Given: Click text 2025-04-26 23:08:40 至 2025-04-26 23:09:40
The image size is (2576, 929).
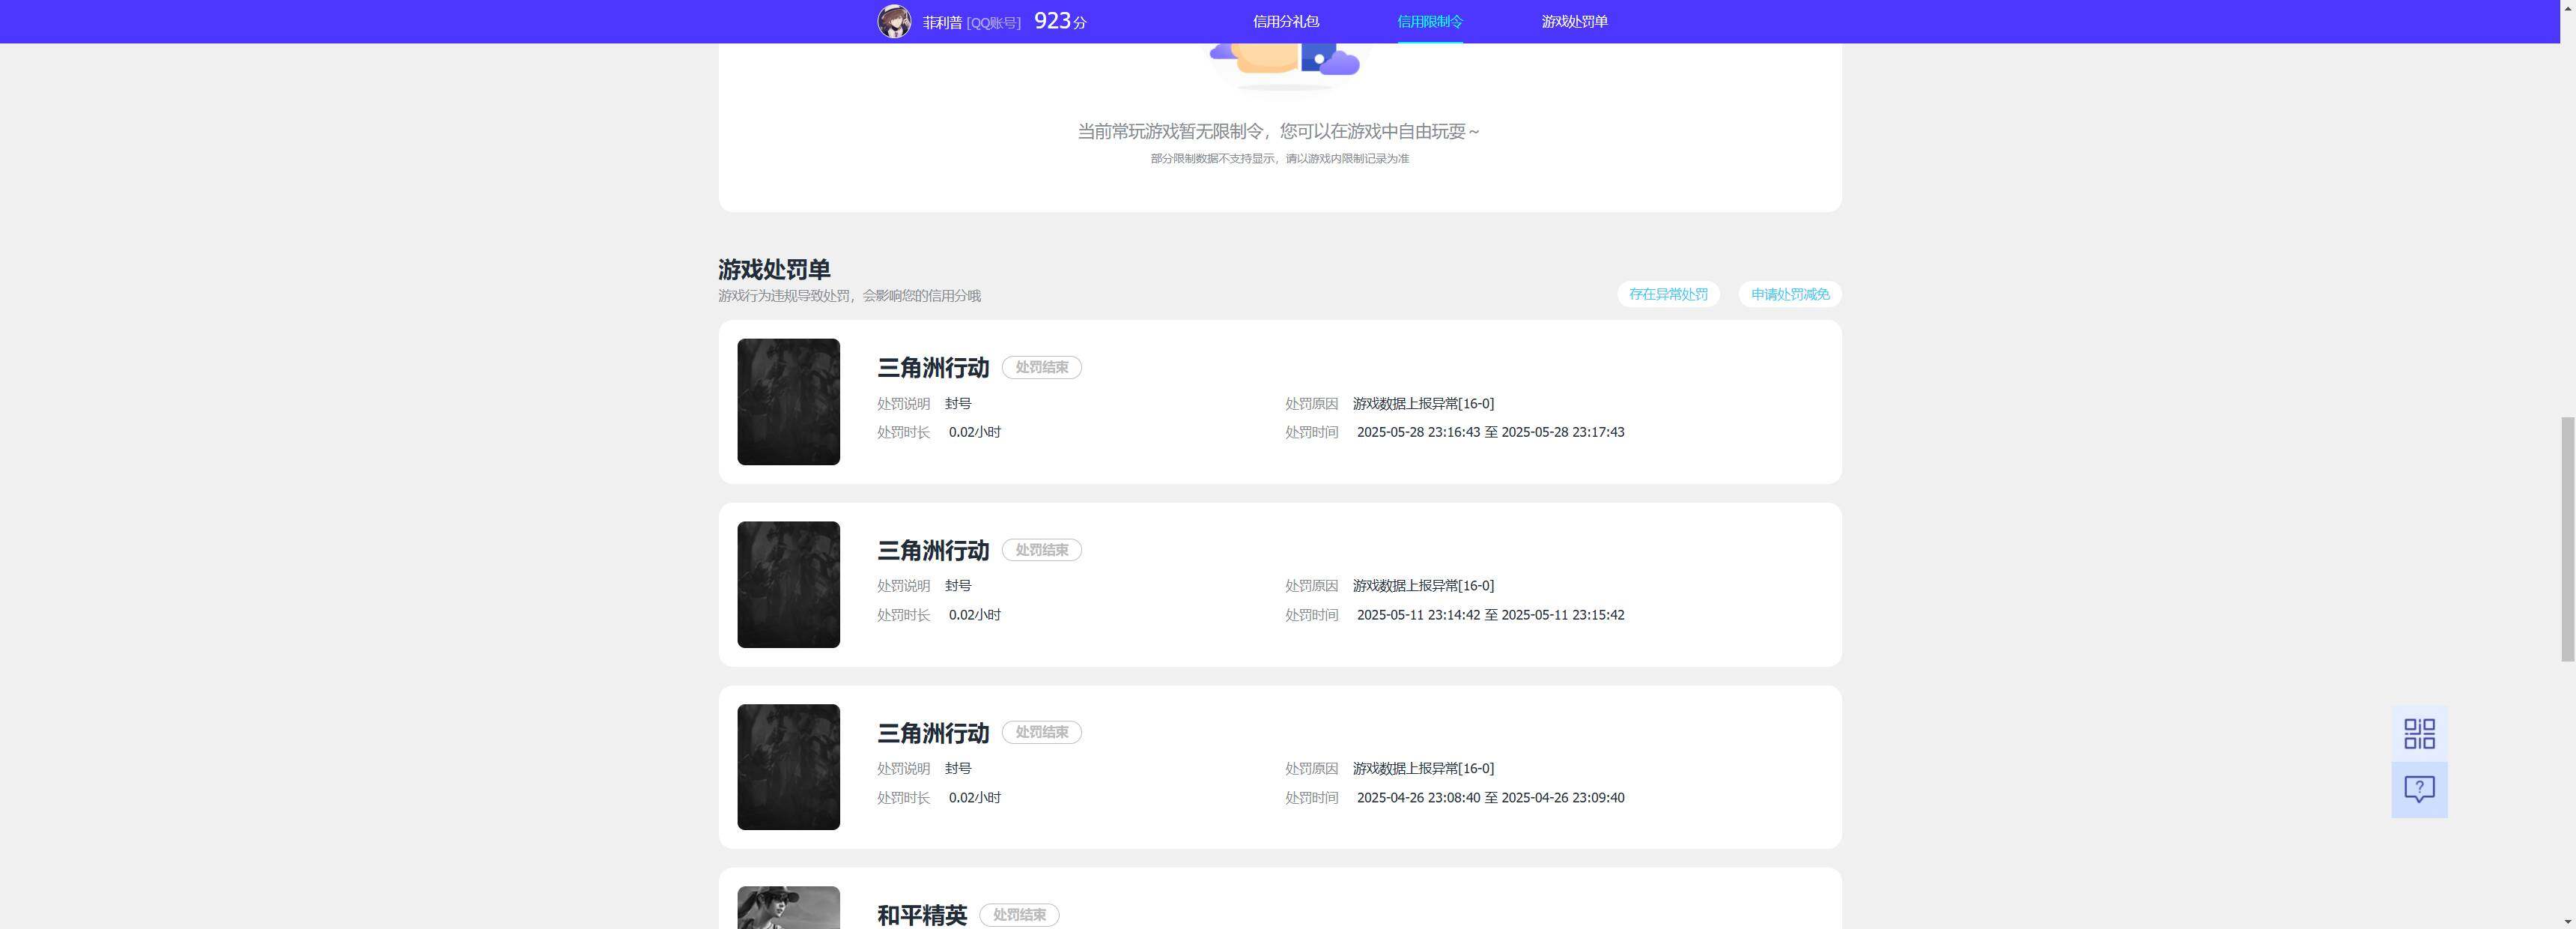Looking at the screenshot, I should coord(1490,797).
